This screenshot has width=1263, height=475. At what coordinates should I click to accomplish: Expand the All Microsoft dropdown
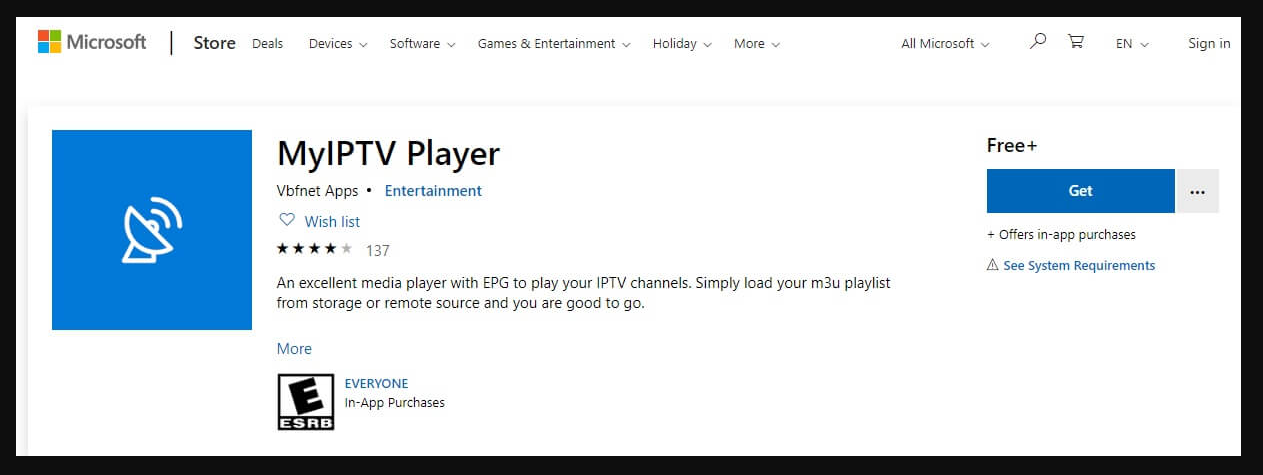pyautogui.click(x=945, y=44)
